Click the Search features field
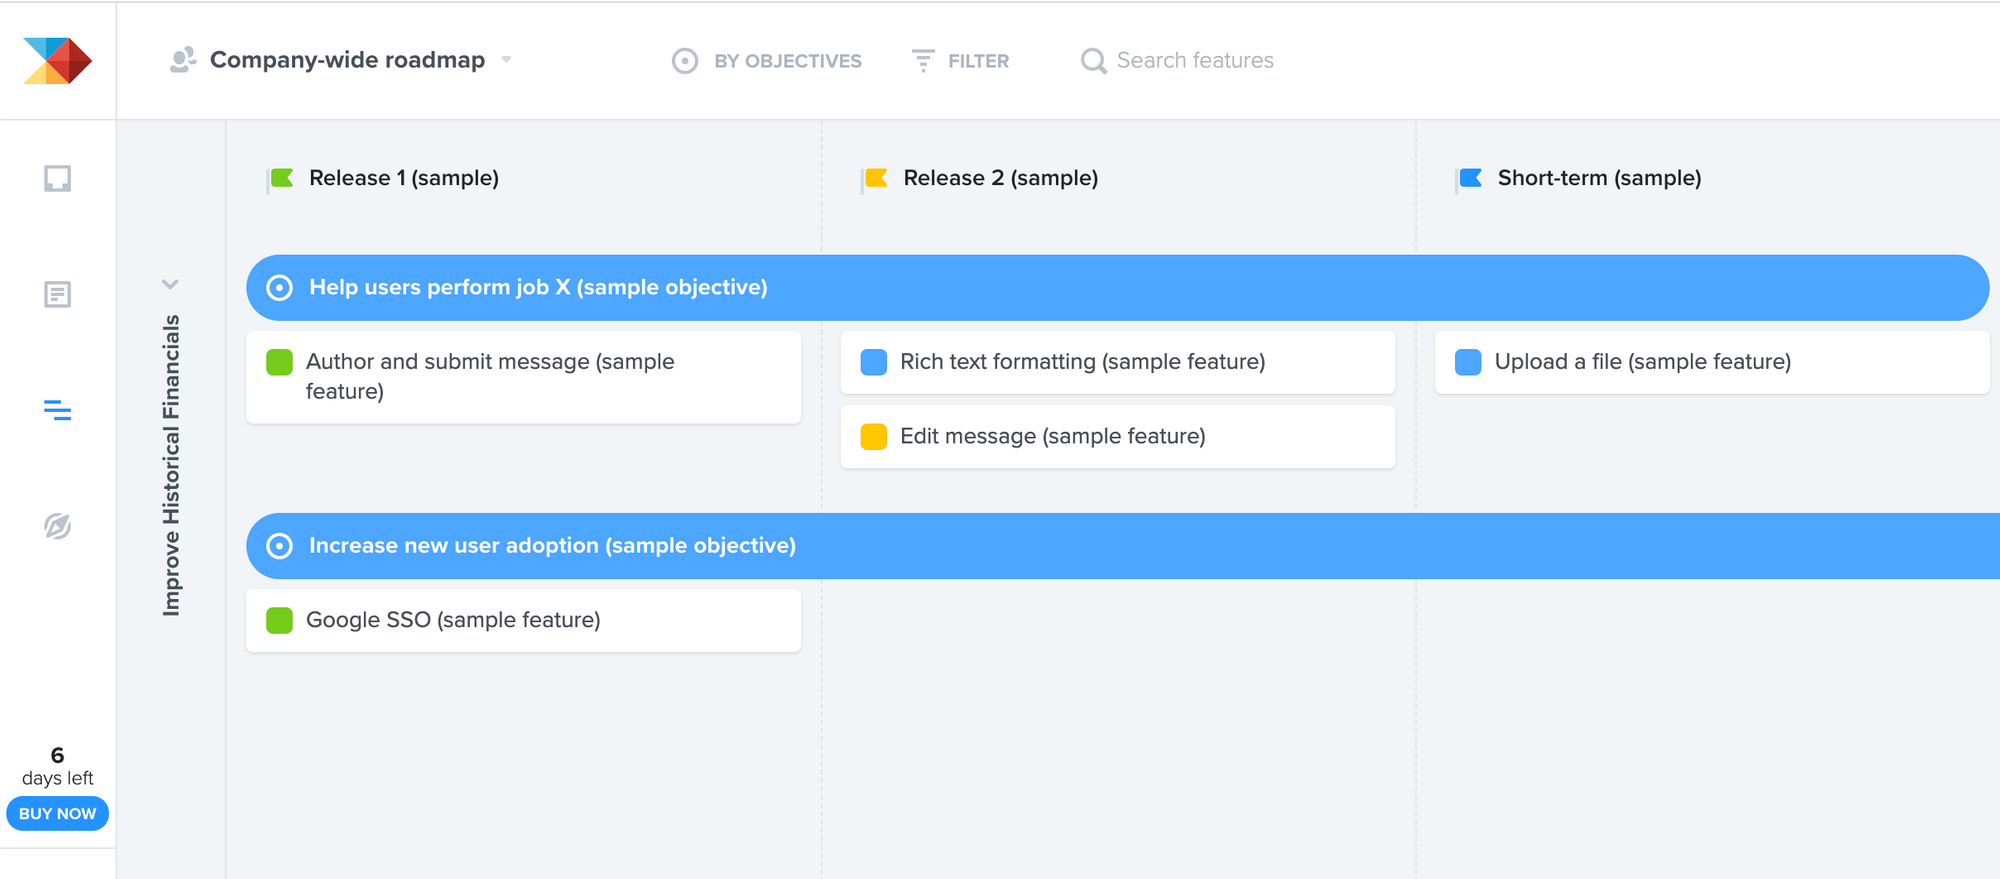 (x=1195, y=61)
